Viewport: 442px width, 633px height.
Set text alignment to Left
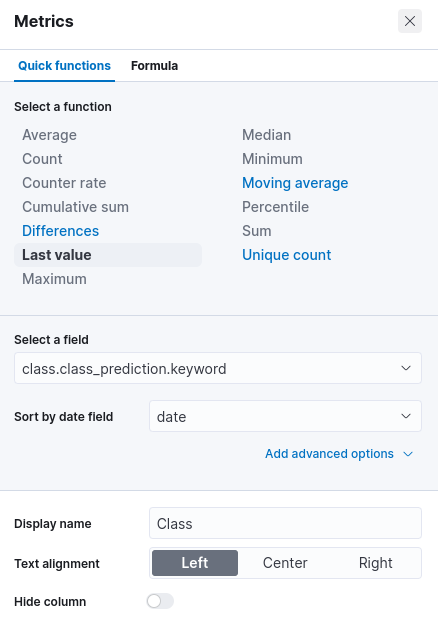pyautogui.click(x=195, y=563)
